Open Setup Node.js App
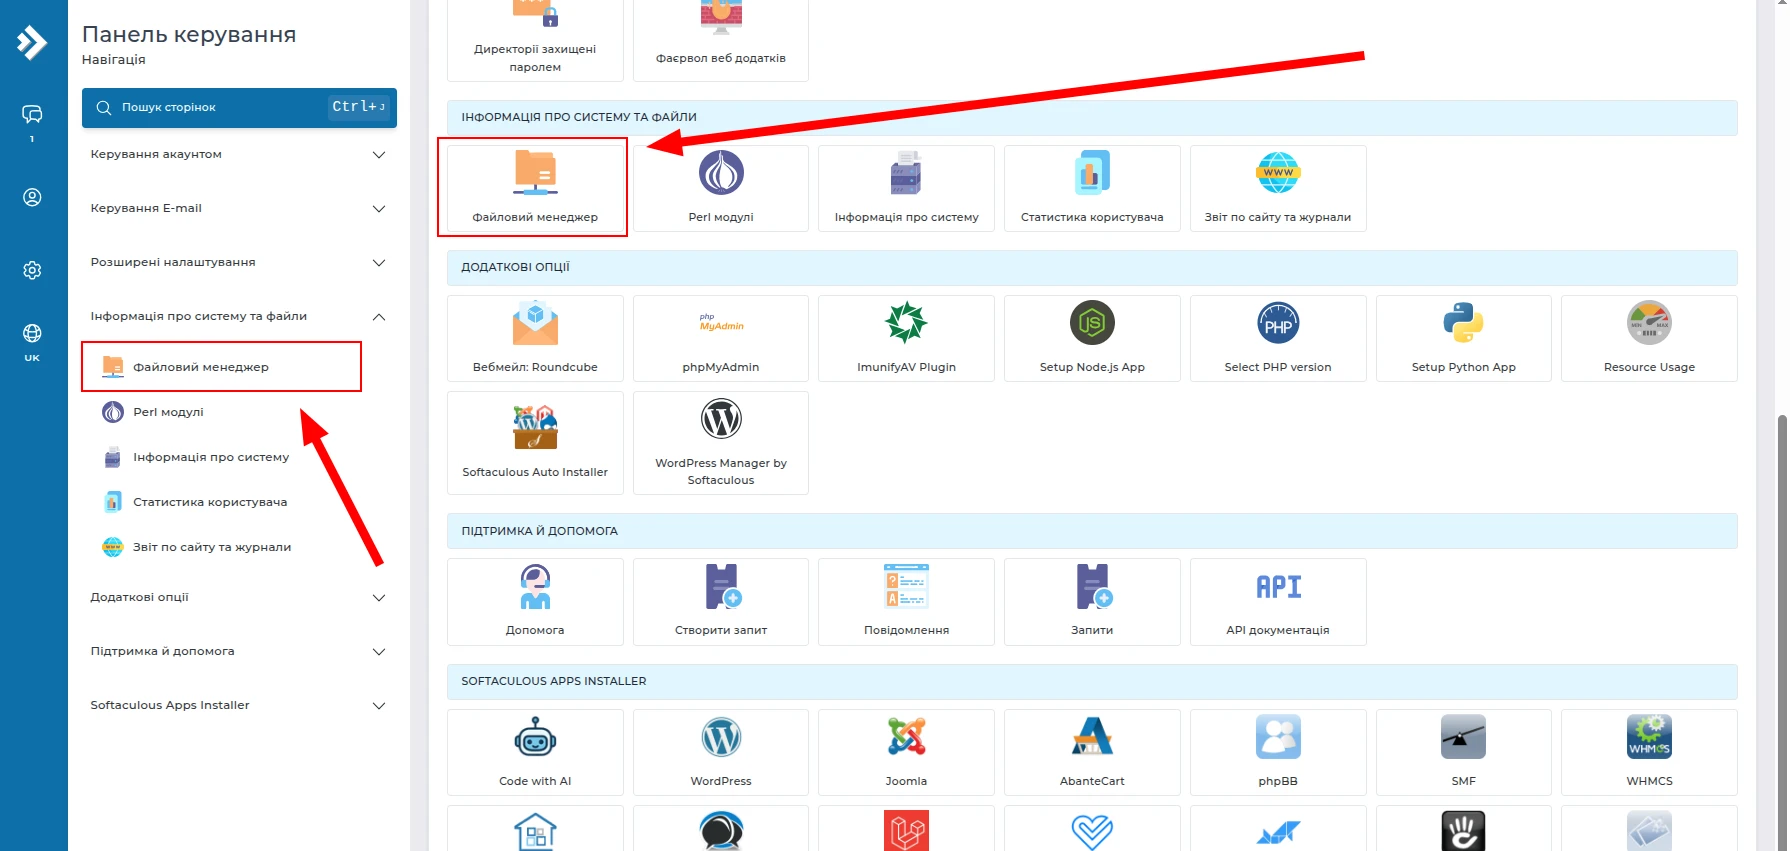Viewport: 1790px width, 851px height. click(1092, 338)
